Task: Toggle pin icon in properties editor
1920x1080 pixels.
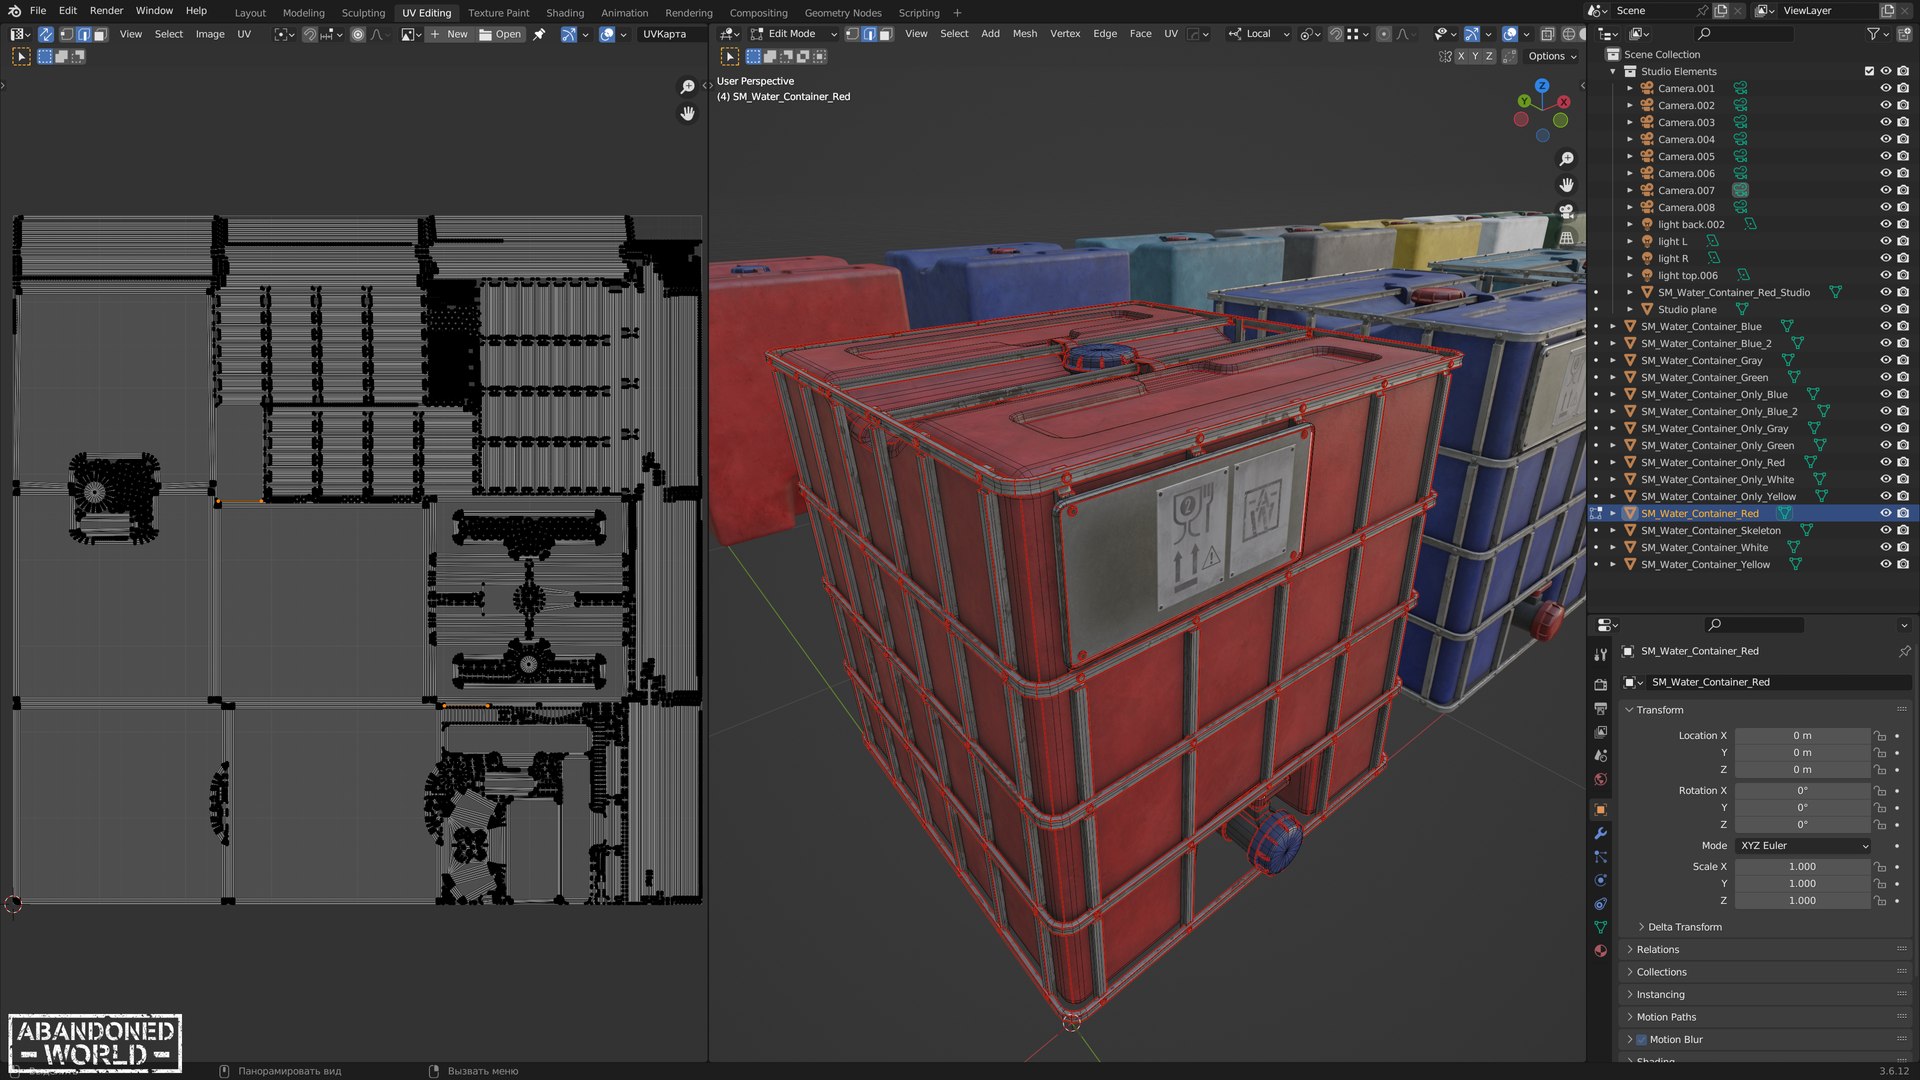Action: 1904,651
